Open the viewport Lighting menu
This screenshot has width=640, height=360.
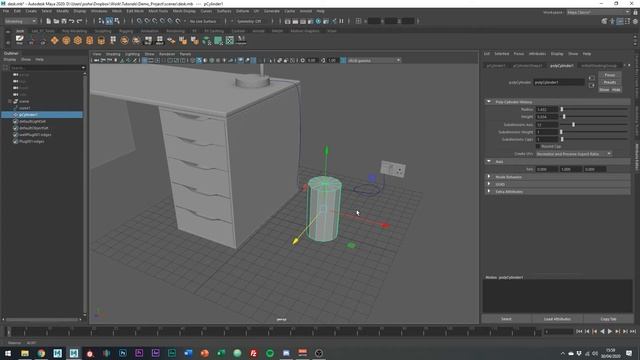[132, 54]
